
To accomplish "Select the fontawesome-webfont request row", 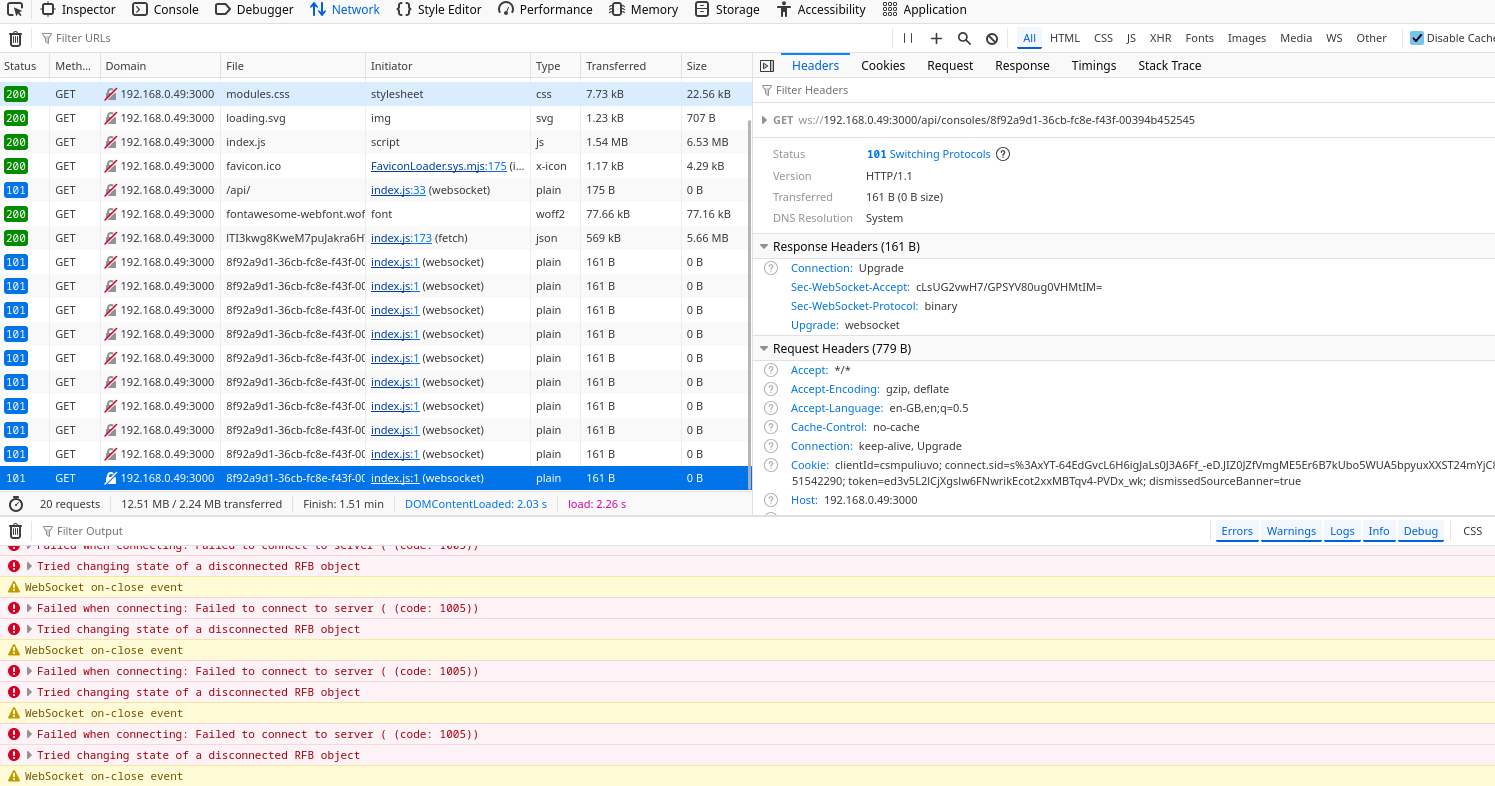I will 374,214.
